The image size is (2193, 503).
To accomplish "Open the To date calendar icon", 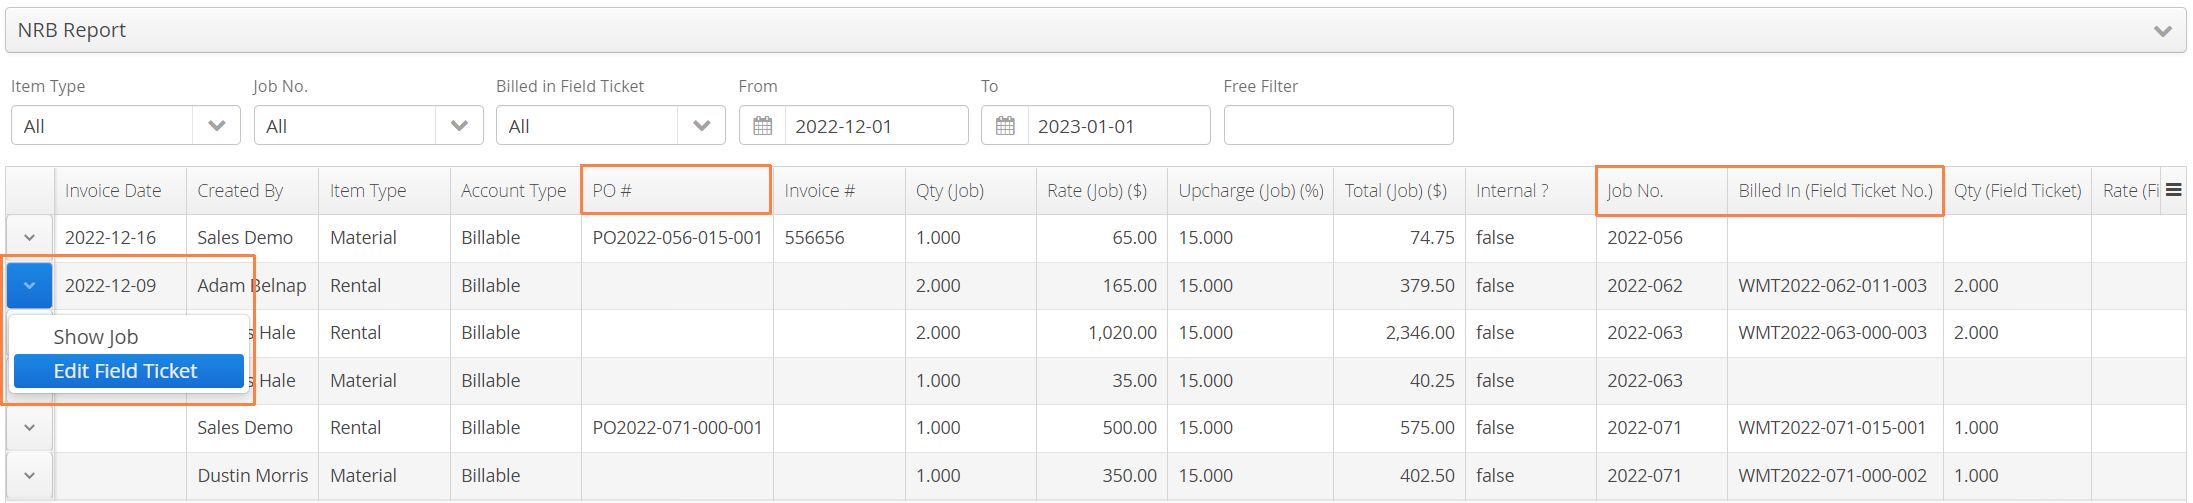I will (1005, 126).
